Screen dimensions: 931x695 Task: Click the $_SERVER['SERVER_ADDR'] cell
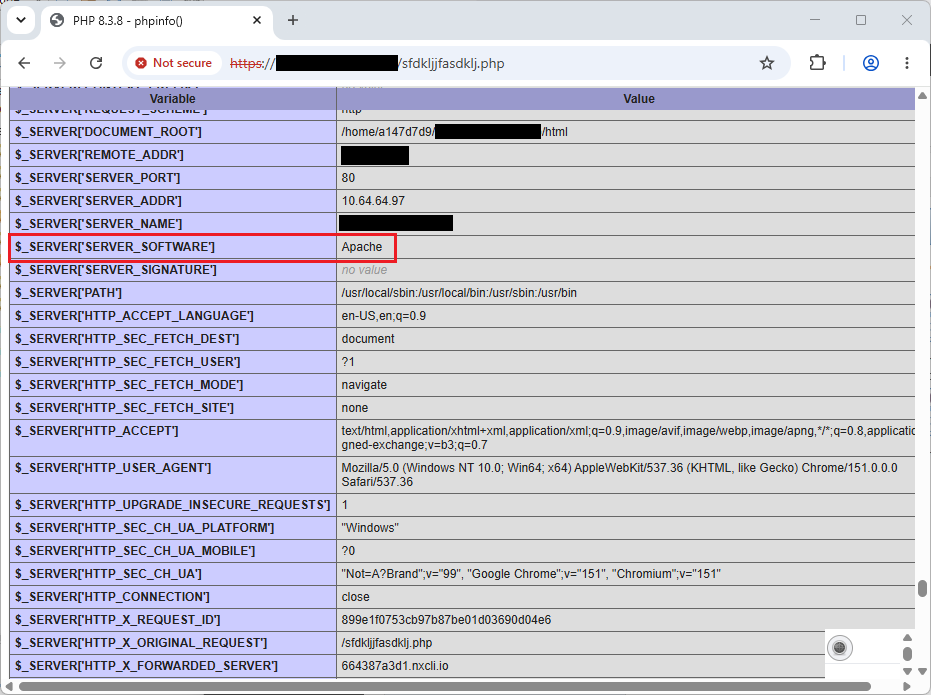tap(173, 201)
